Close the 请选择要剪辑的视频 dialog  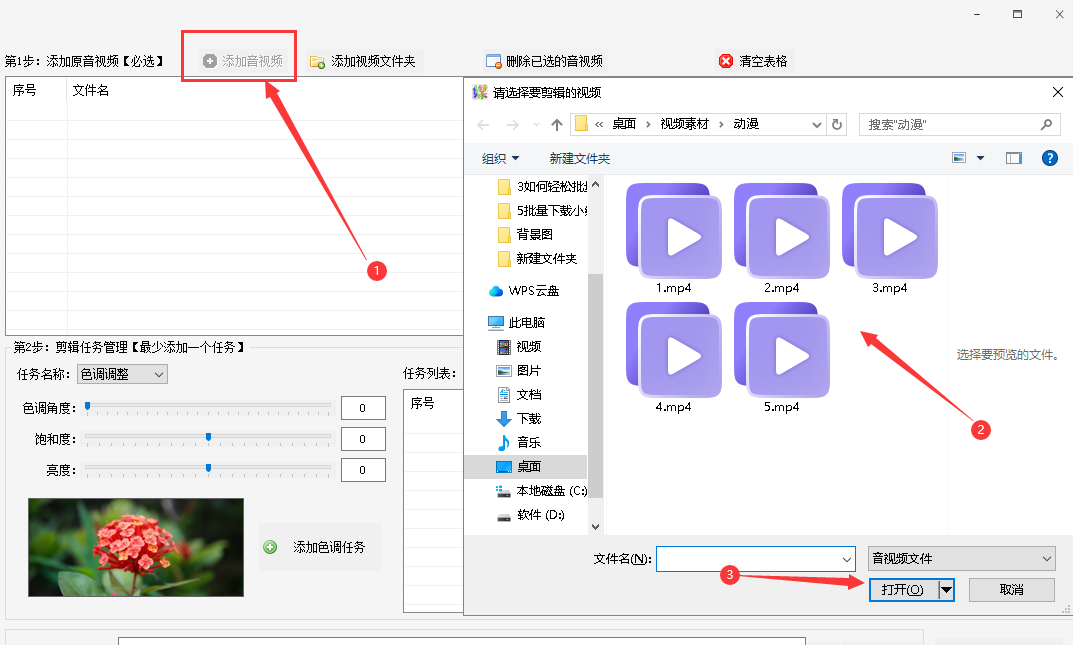1057,92
